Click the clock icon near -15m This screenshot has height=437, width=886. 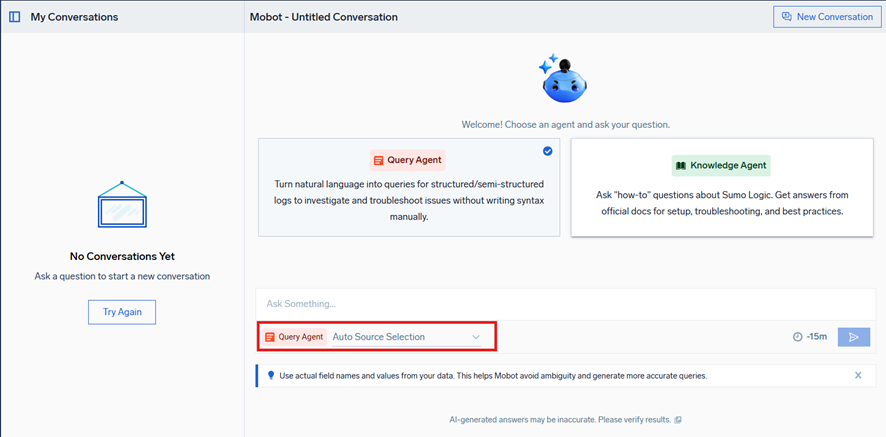pos(797,337)
